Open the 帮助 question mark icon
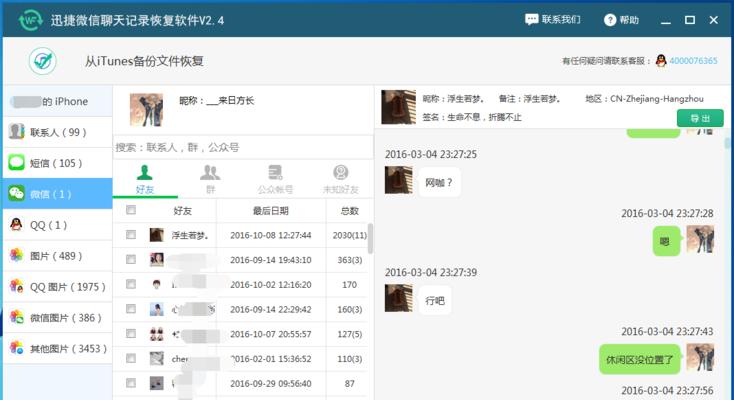 [609, 20]
